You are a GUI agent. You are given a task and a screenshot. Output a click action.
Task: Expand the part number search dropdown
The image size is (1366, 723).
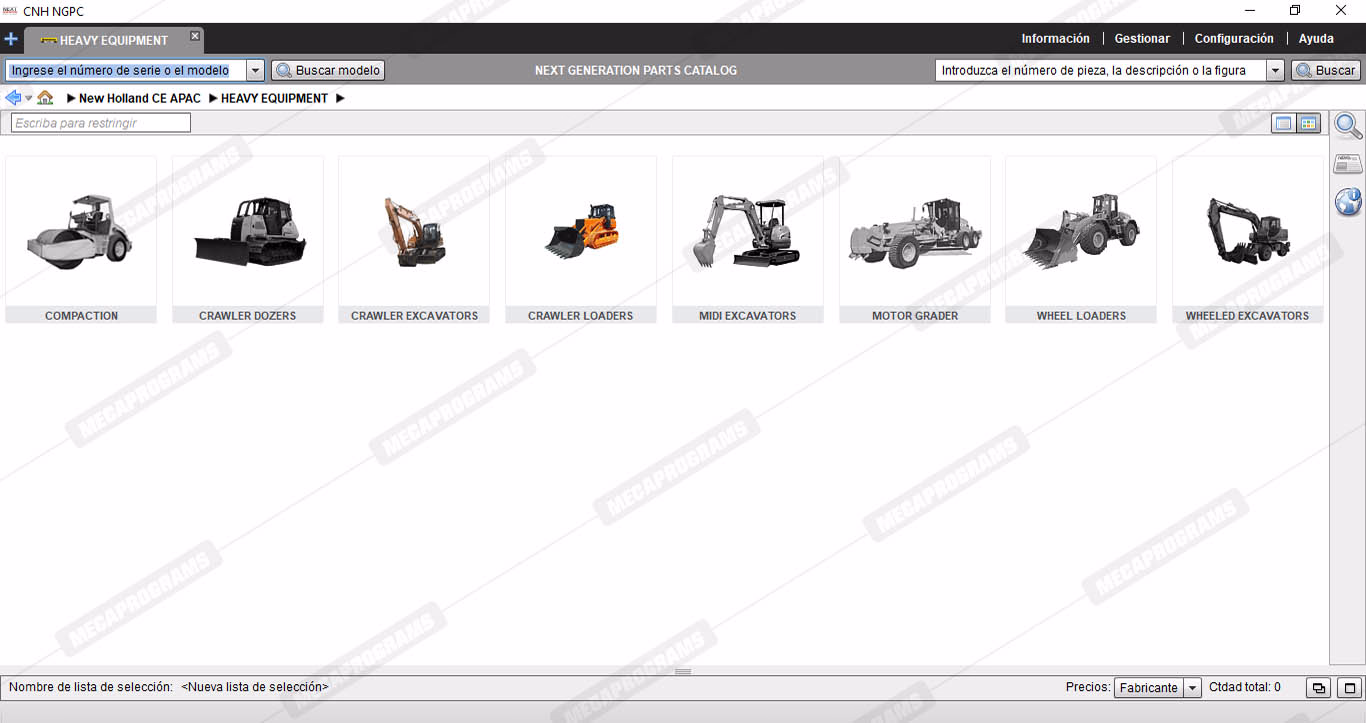(1275, 71)
